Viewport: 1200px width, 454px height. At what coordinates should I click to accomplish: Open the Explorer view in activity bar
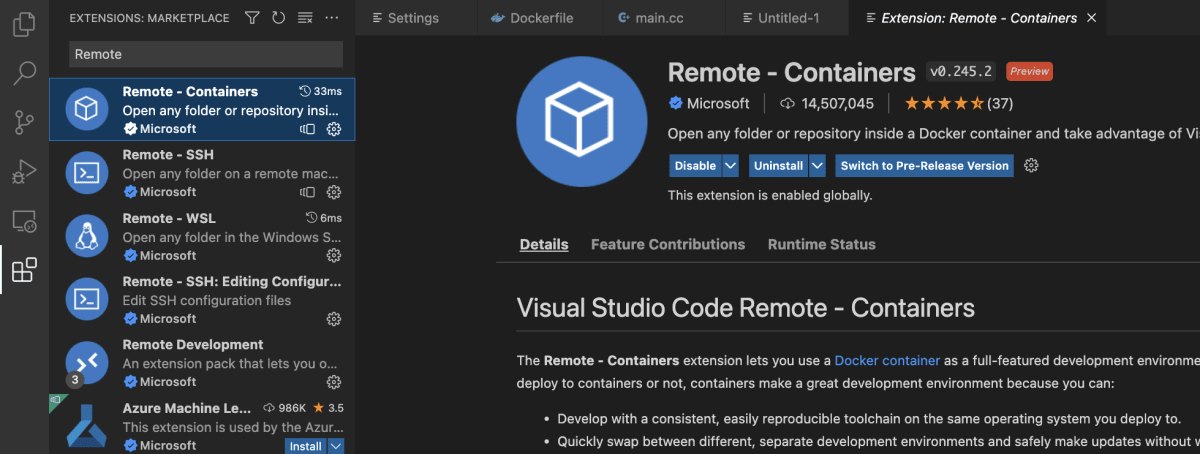(24, 24)
